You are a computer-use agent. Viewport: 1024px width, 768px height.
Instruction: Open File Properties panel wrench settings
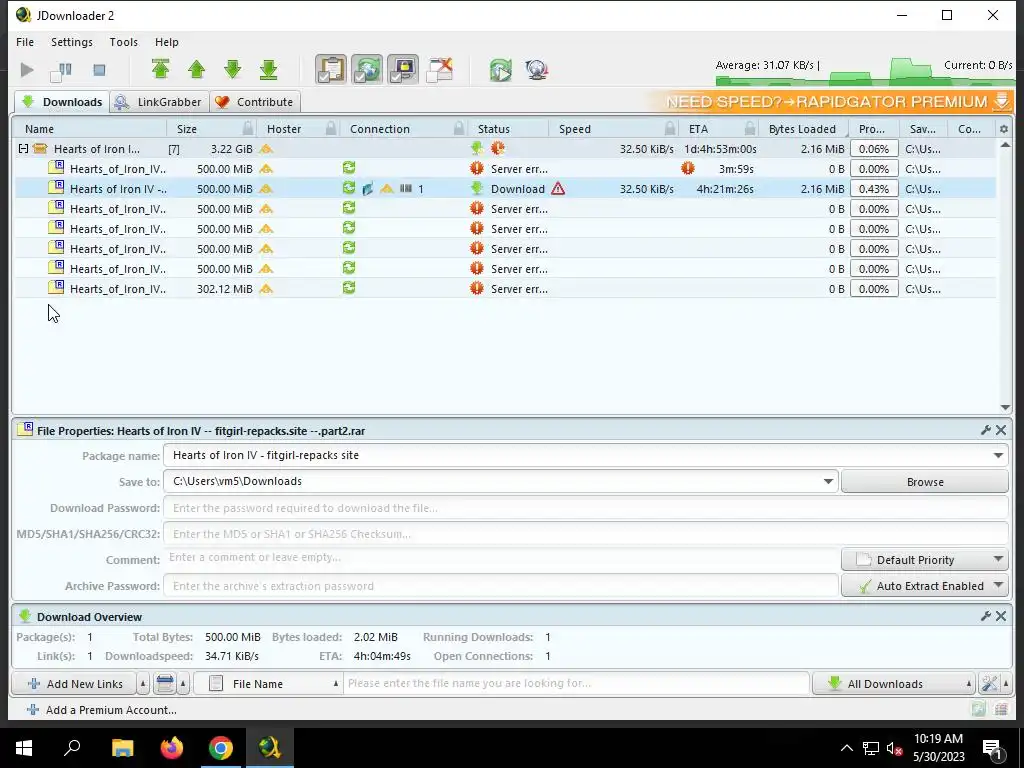click(985, 430)
